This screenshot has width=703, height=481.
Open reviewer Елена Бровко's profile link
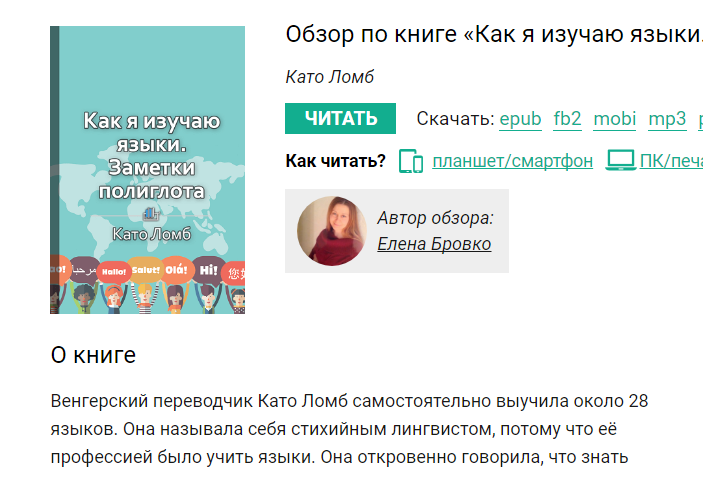434,244
